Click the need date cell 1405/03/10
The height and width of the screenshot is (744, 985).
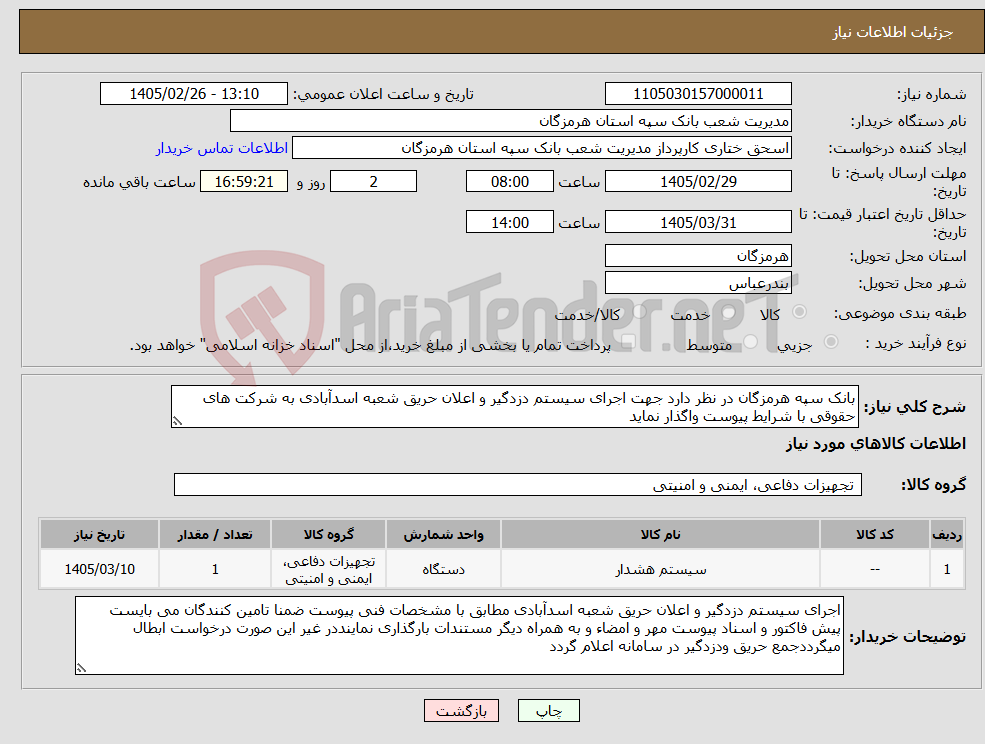pos(99,569)
